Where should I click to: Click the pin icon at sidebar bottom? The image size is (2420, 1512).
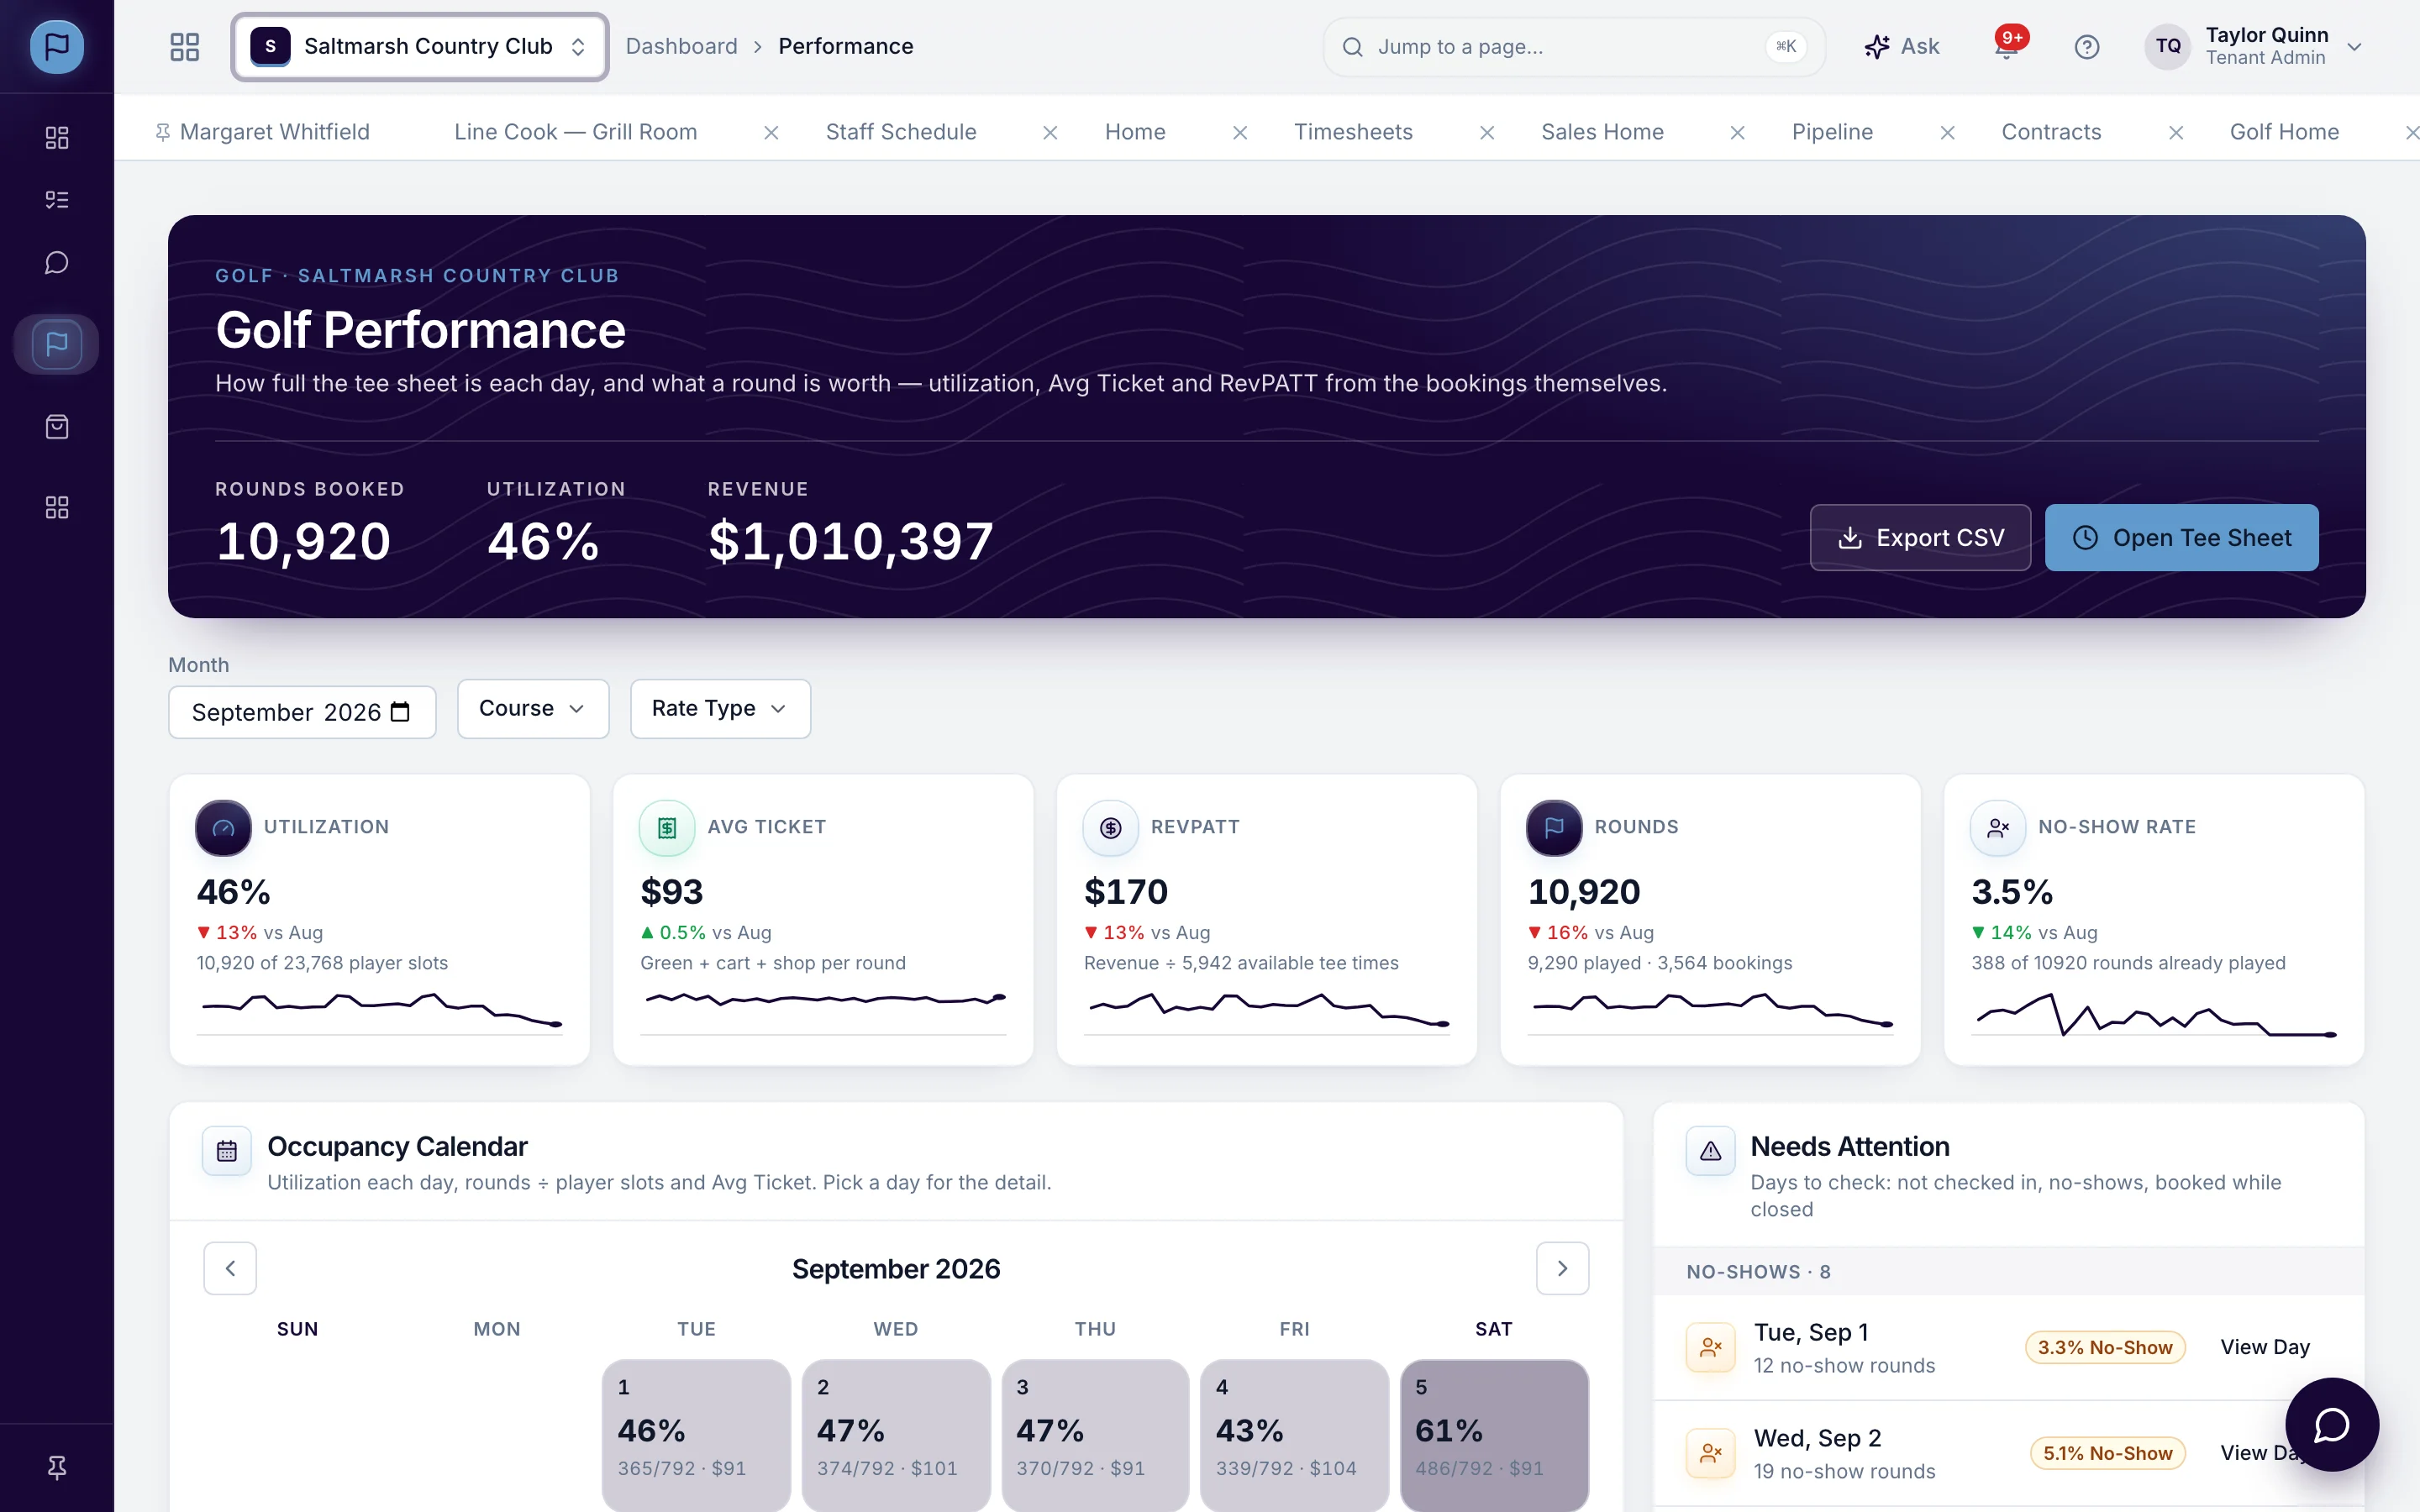[x=57, y=1467]
